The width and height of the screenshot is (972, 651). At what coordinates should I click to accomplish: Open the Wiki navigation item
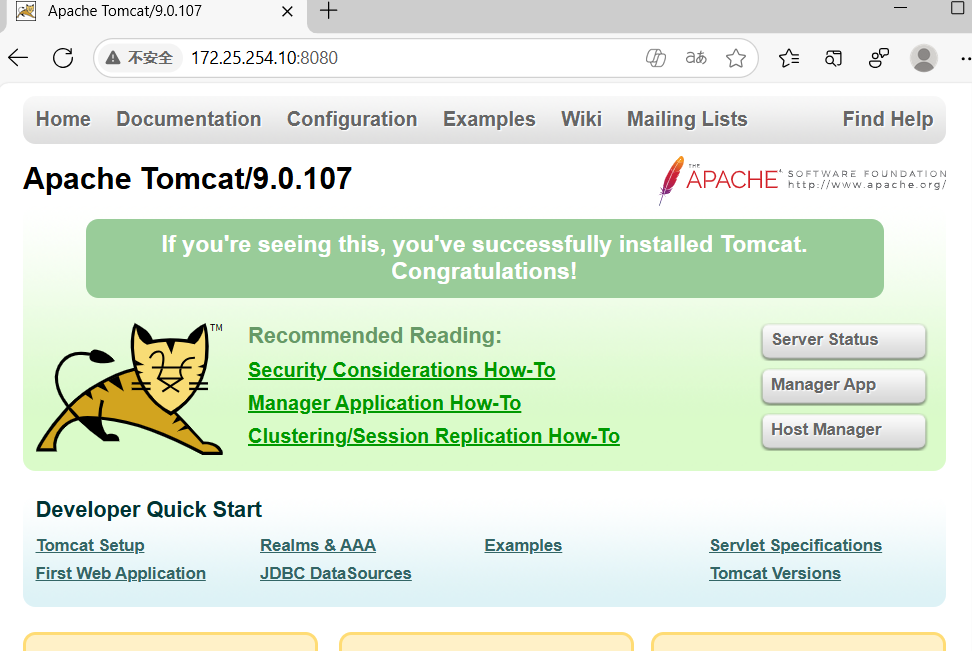(x=581, y=119)
